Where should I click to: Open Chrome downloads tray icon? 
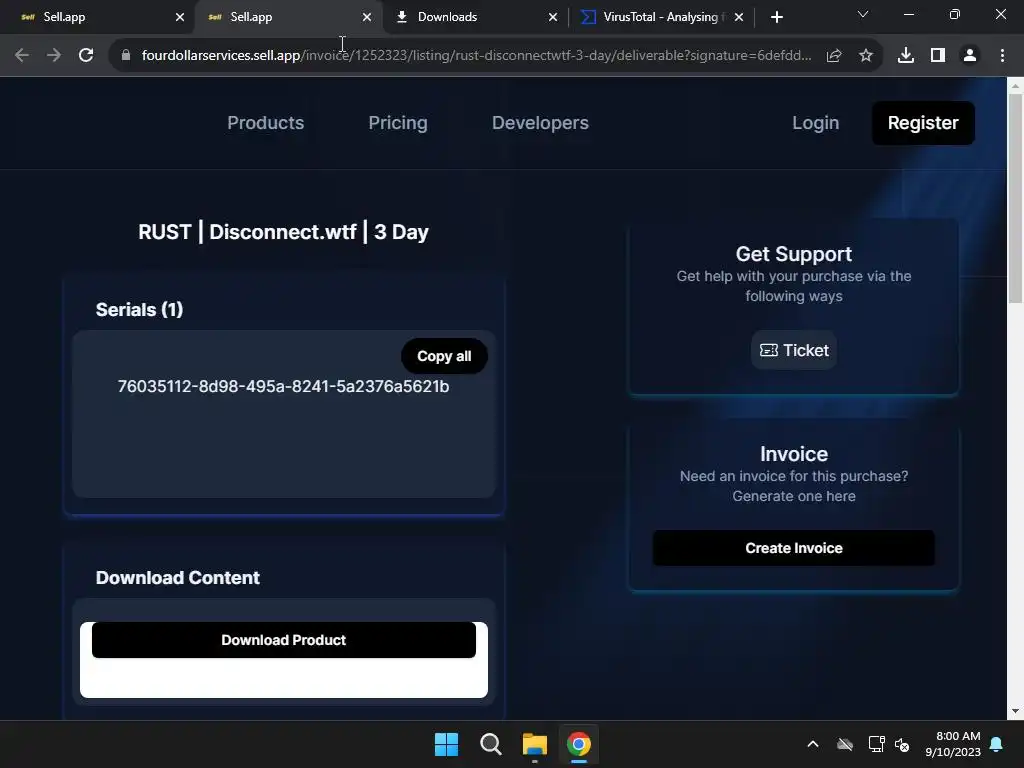[906, 56]
